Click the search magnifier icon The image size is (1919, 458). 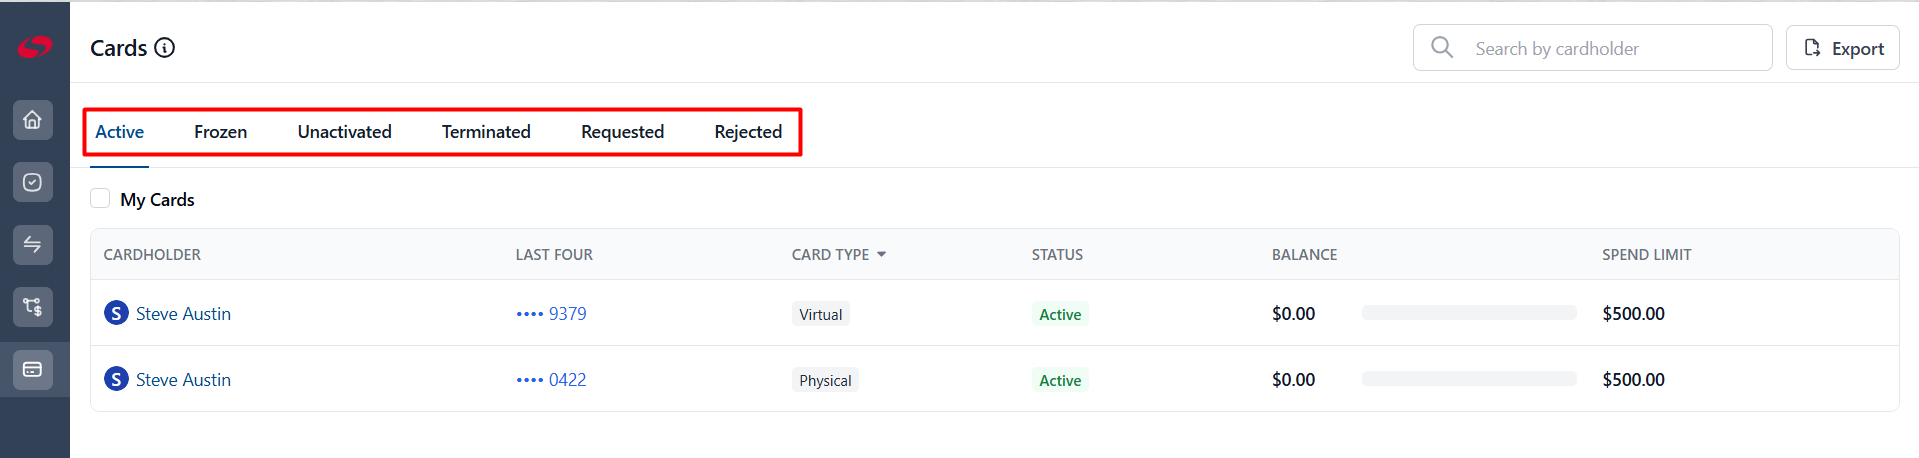click(x=1442, y=47)
